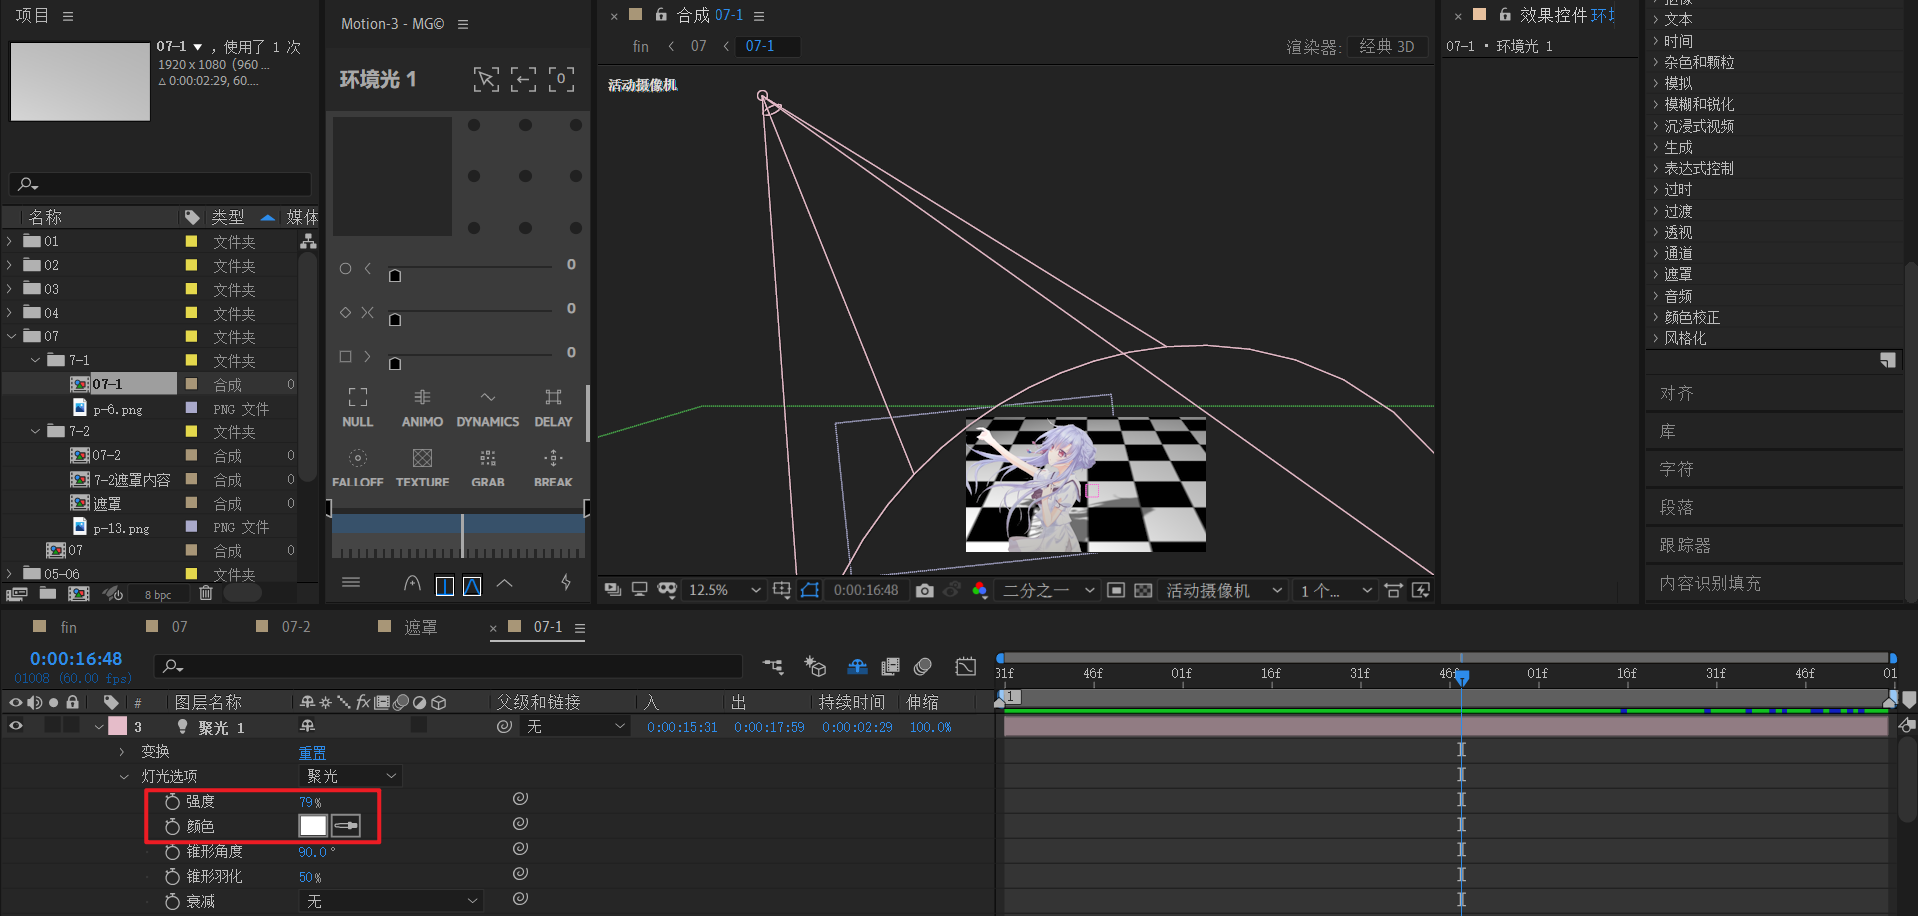Image resolution: width=1918 pixels, height=916 pixels.
Task: Click the lightning bolt icon in Motion-3
Action: click(x=566, y=582)
